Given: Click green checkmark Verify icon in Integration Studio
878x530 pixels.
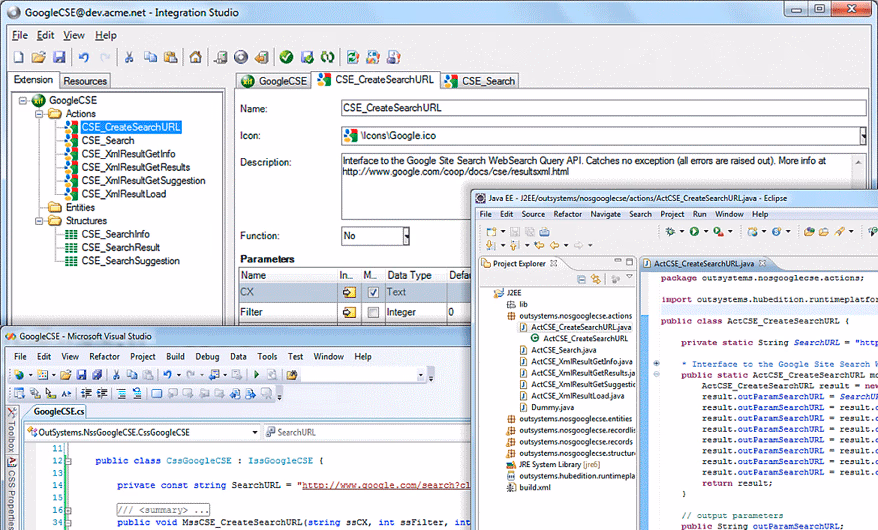Looking at the screenshot, I should pyautogui.click(x=286, y=57).
